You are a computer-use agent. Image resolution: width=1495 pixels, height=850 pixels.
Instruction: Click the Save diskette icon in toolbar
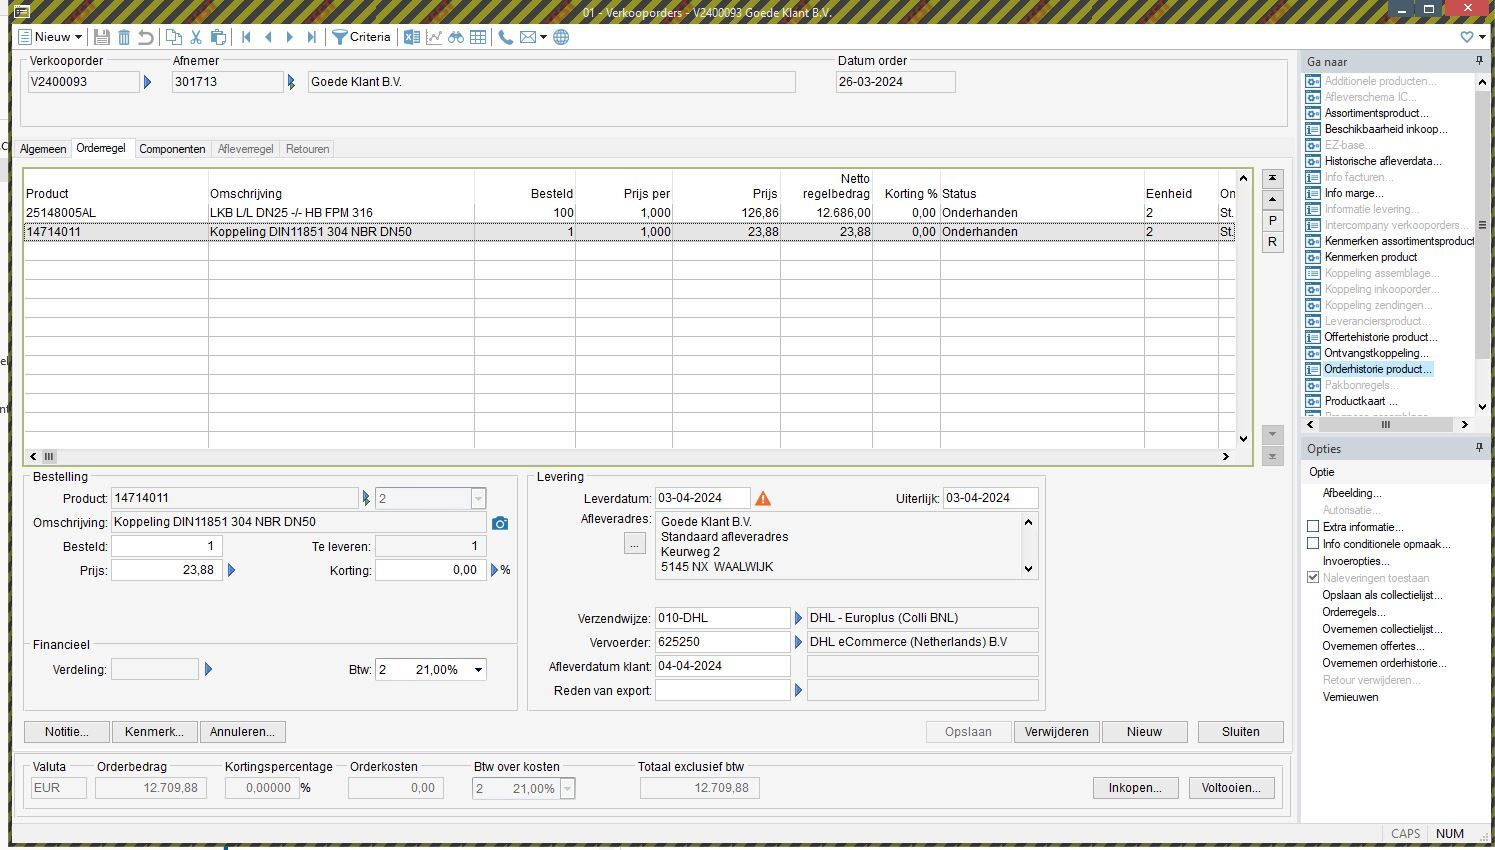coord(102,37)
